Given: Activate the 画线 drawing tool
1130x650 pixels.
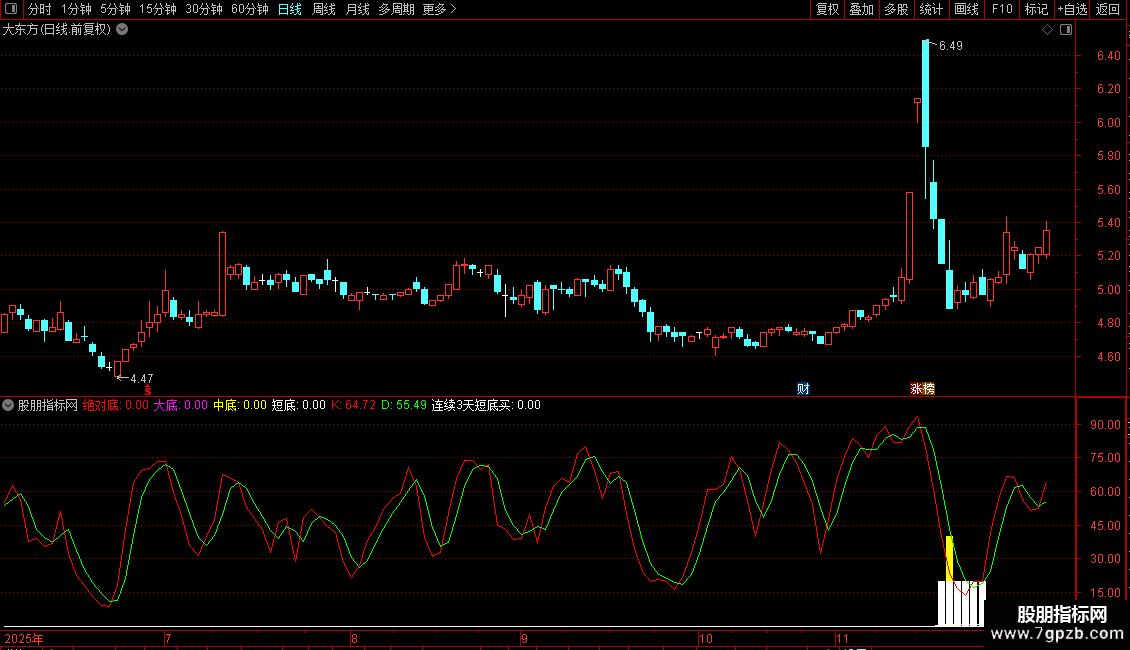Looking at the screenshot, I should click(966, 9).
